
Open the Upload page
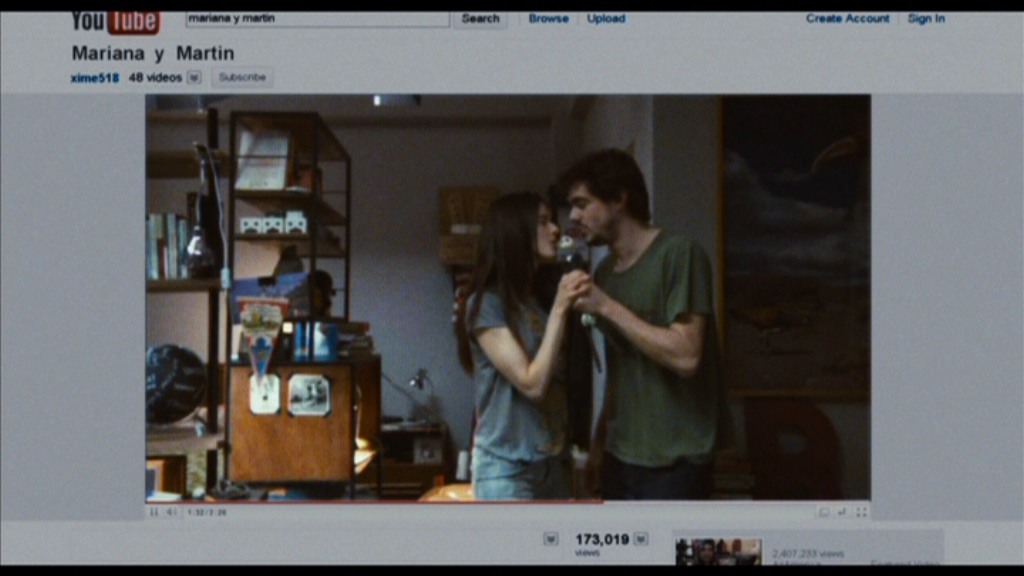tap(606, 19)
